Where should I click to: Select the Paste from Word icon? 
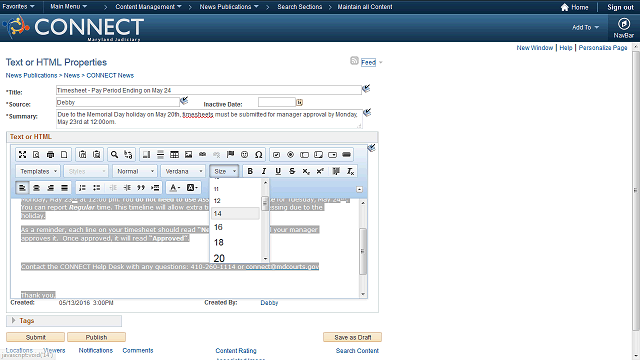[x=96, y=155]
